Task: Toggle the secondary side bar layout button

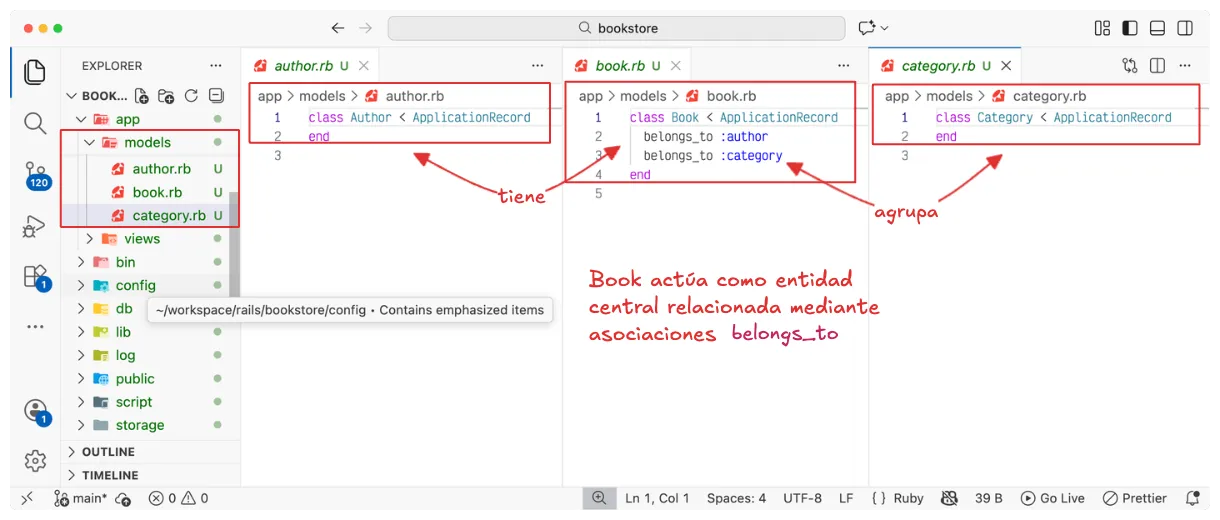Action: pyautogui.click(x=1184, y=28)
